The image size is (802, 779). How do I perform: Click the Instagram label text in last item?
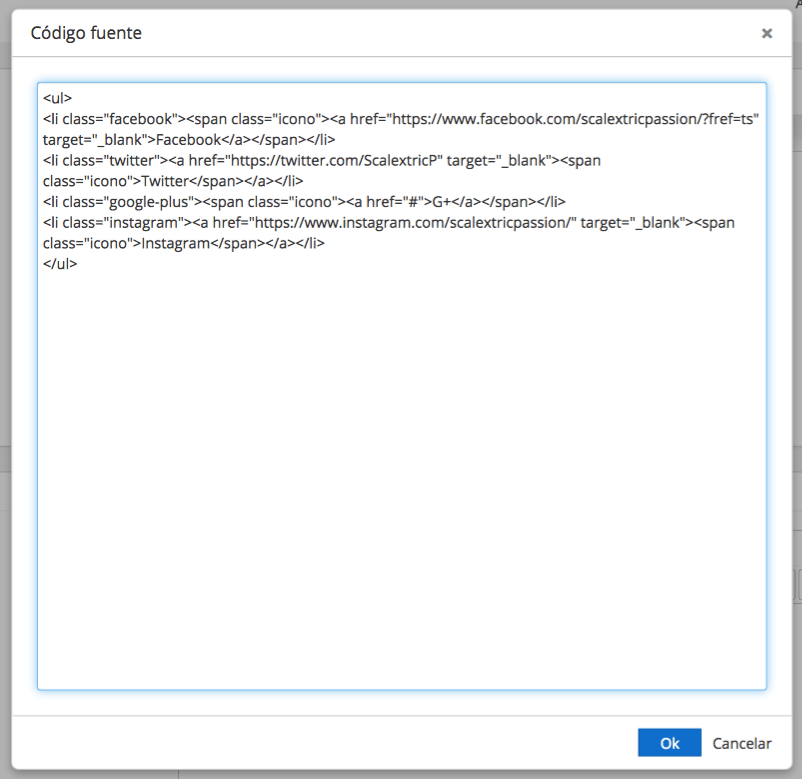coord(175,243)
